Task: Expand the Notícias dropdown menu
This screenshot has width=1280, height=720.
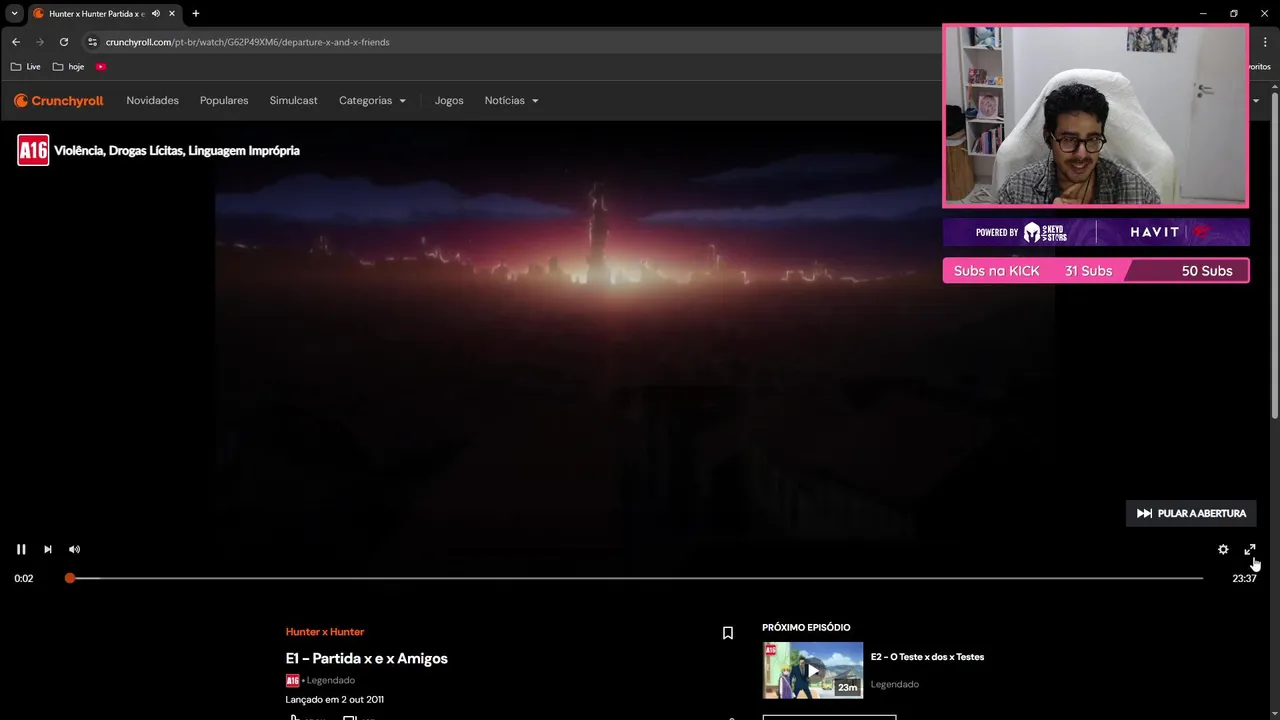Action: [511, 100]
